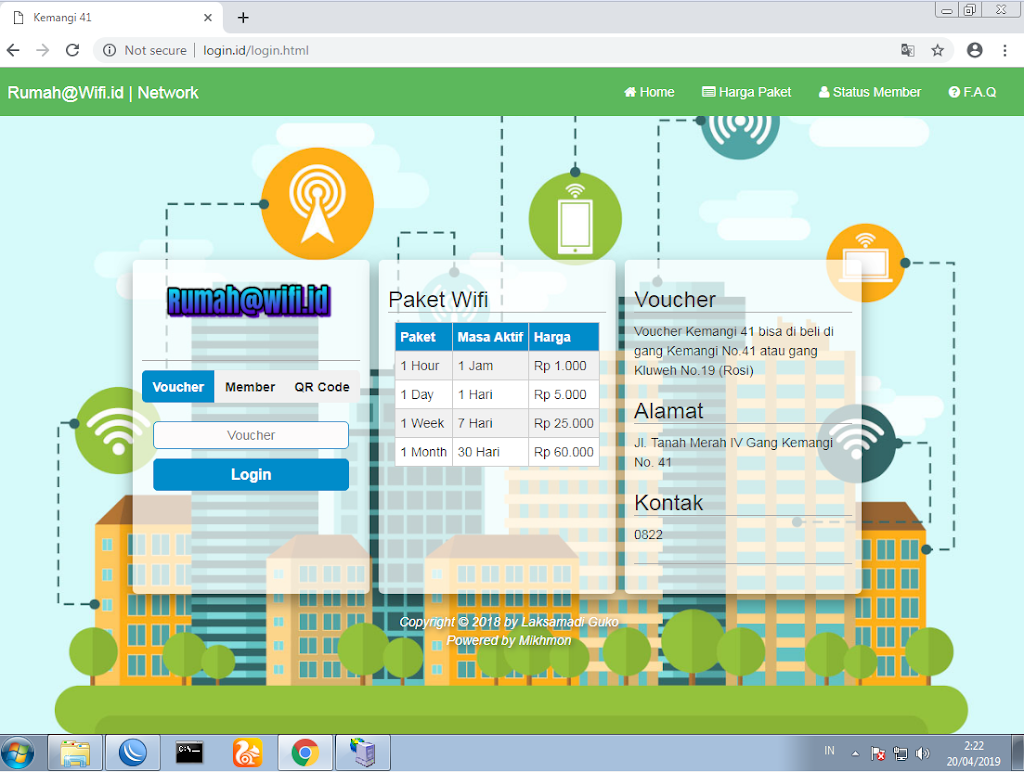Open Windows Explorer from taskbar
Image resolution: width=1024 pixels, height=772 pixels.
click(75, 753)
